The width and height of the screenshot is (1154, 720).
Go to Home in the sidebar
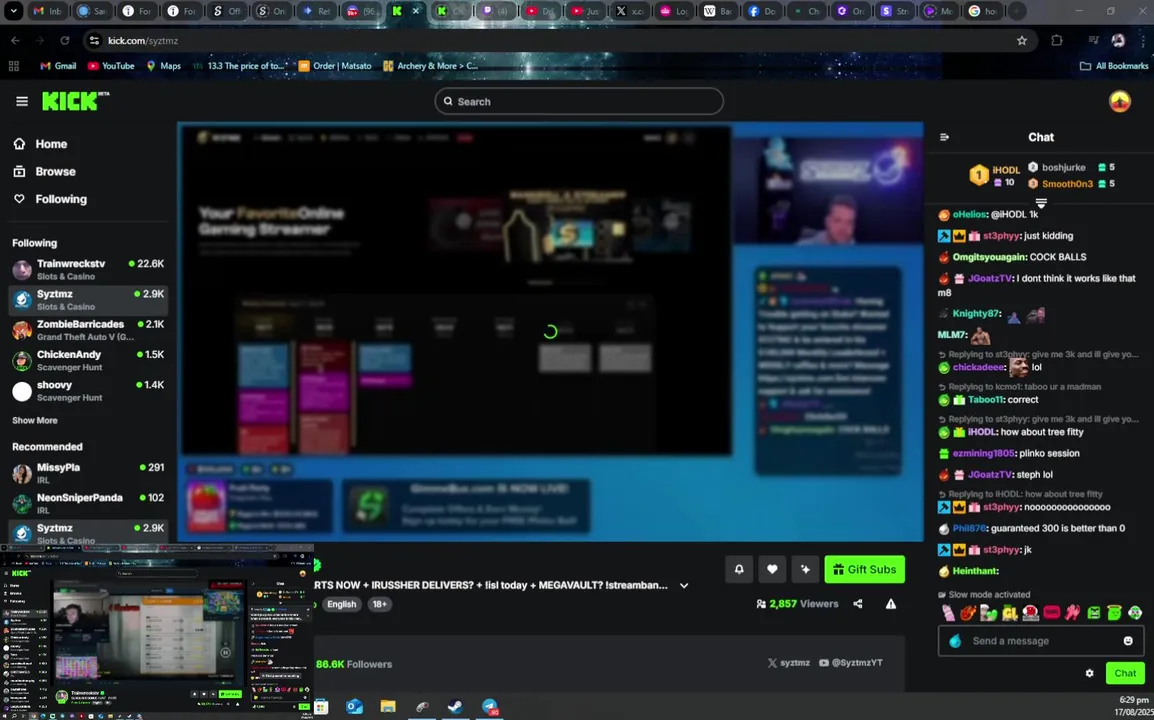[x=41, y=144]
